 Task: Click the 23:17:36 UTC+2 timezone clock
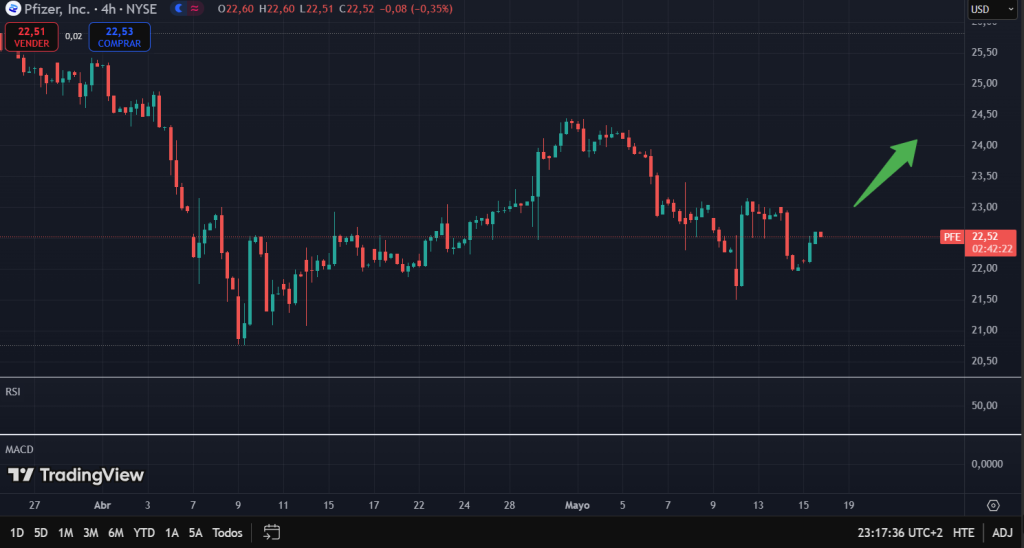point(900,533)
